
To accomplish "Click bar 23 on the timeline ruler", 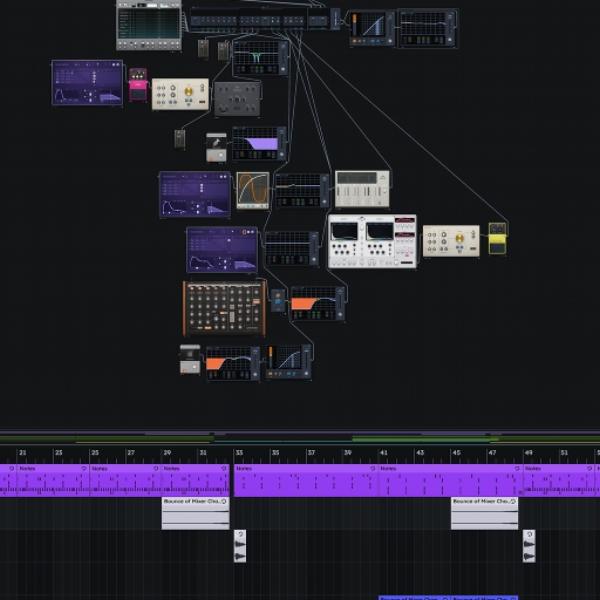I will (58, 453).
